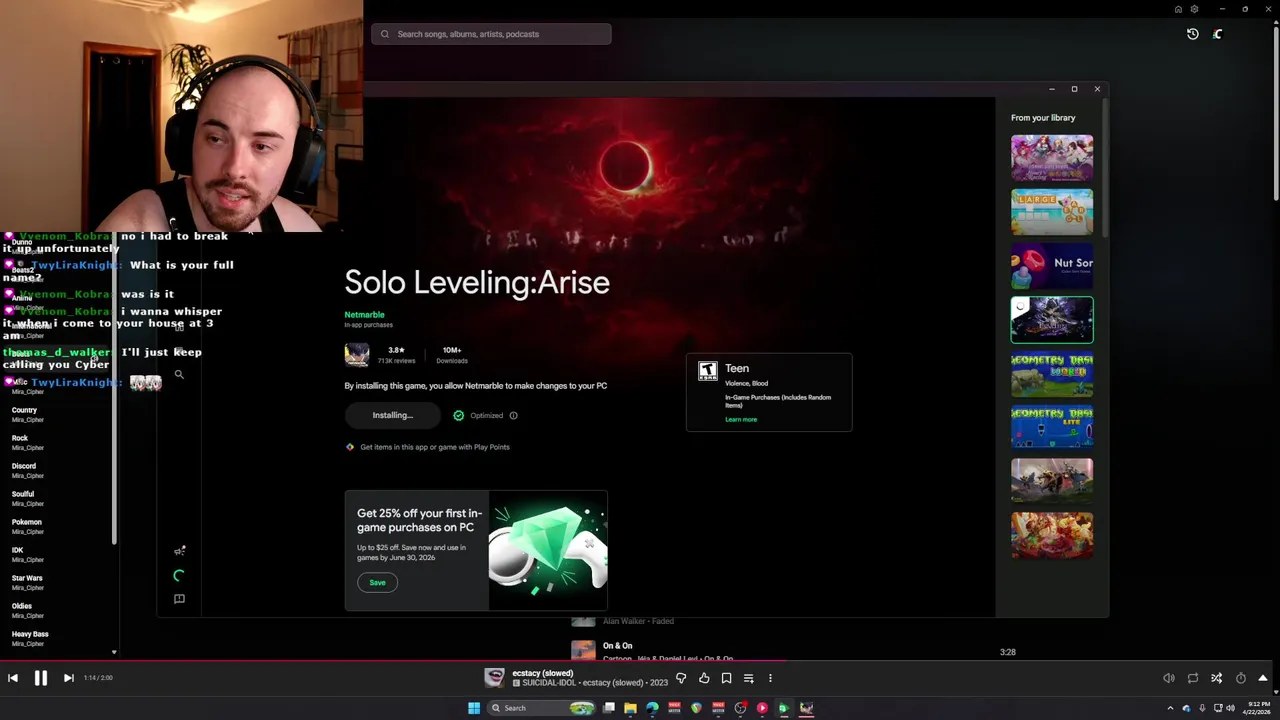Click the green Optimized check badge
The height and width of the screenshot is (720, 1280).
pos(459,415)
